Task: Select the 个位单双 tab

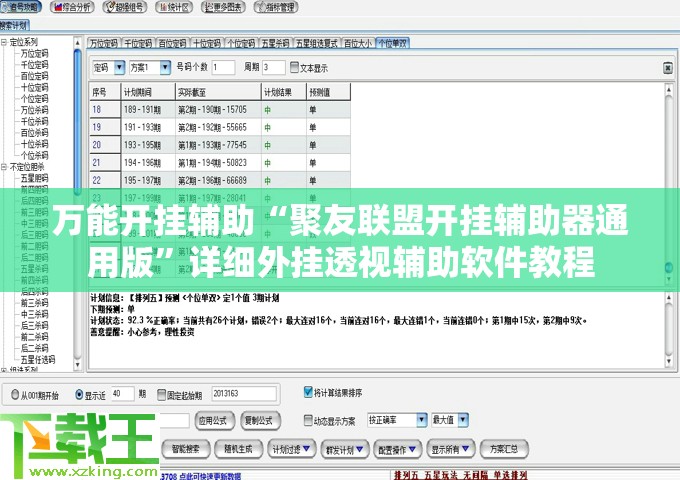Action: click(x=392, y=43)
